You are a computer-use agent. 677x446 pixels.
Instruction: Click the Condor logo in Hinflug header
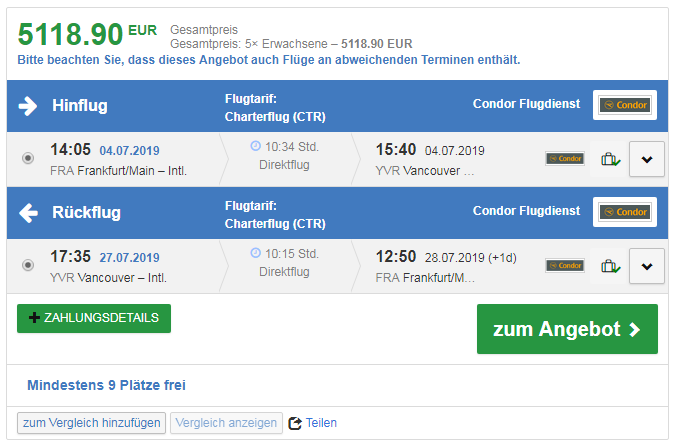(624, 105)
